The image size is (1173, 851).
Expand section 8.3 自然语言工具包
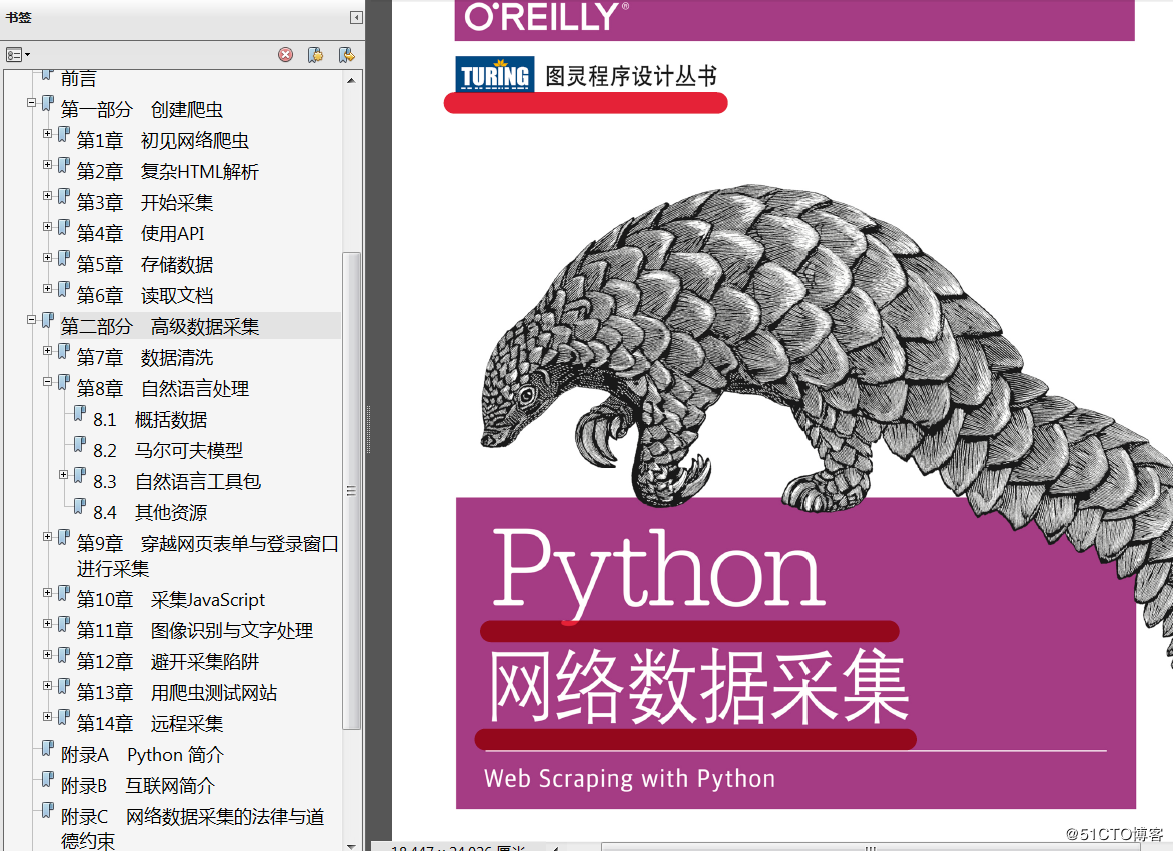pos(64,474)
